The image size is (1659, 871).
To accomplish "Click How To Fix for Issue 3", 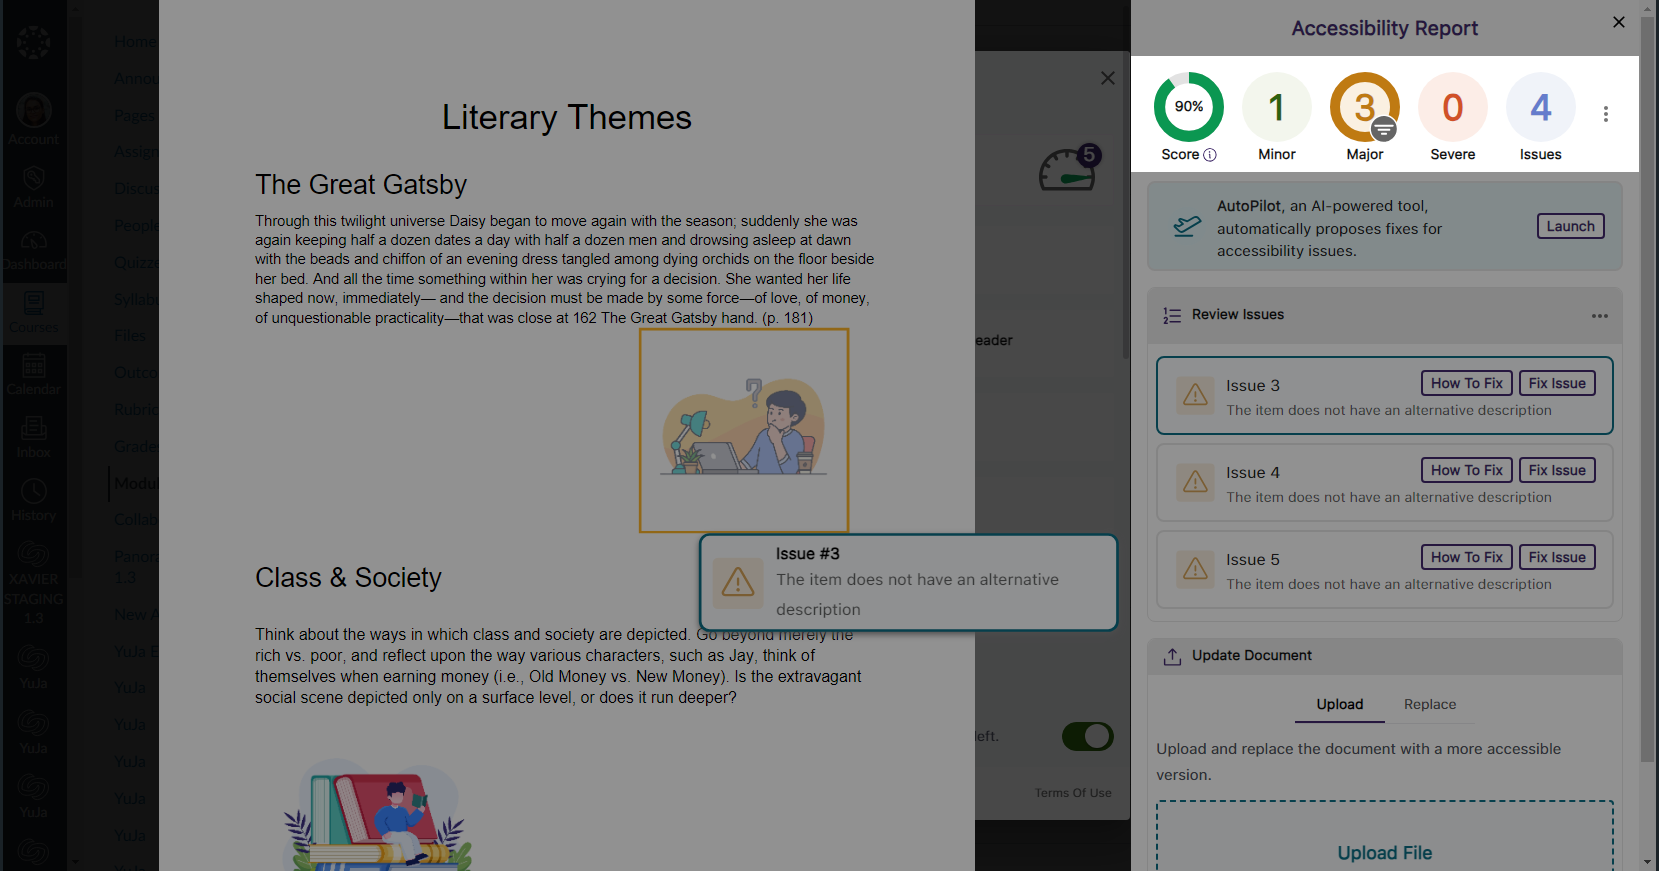I will 1466,383.
